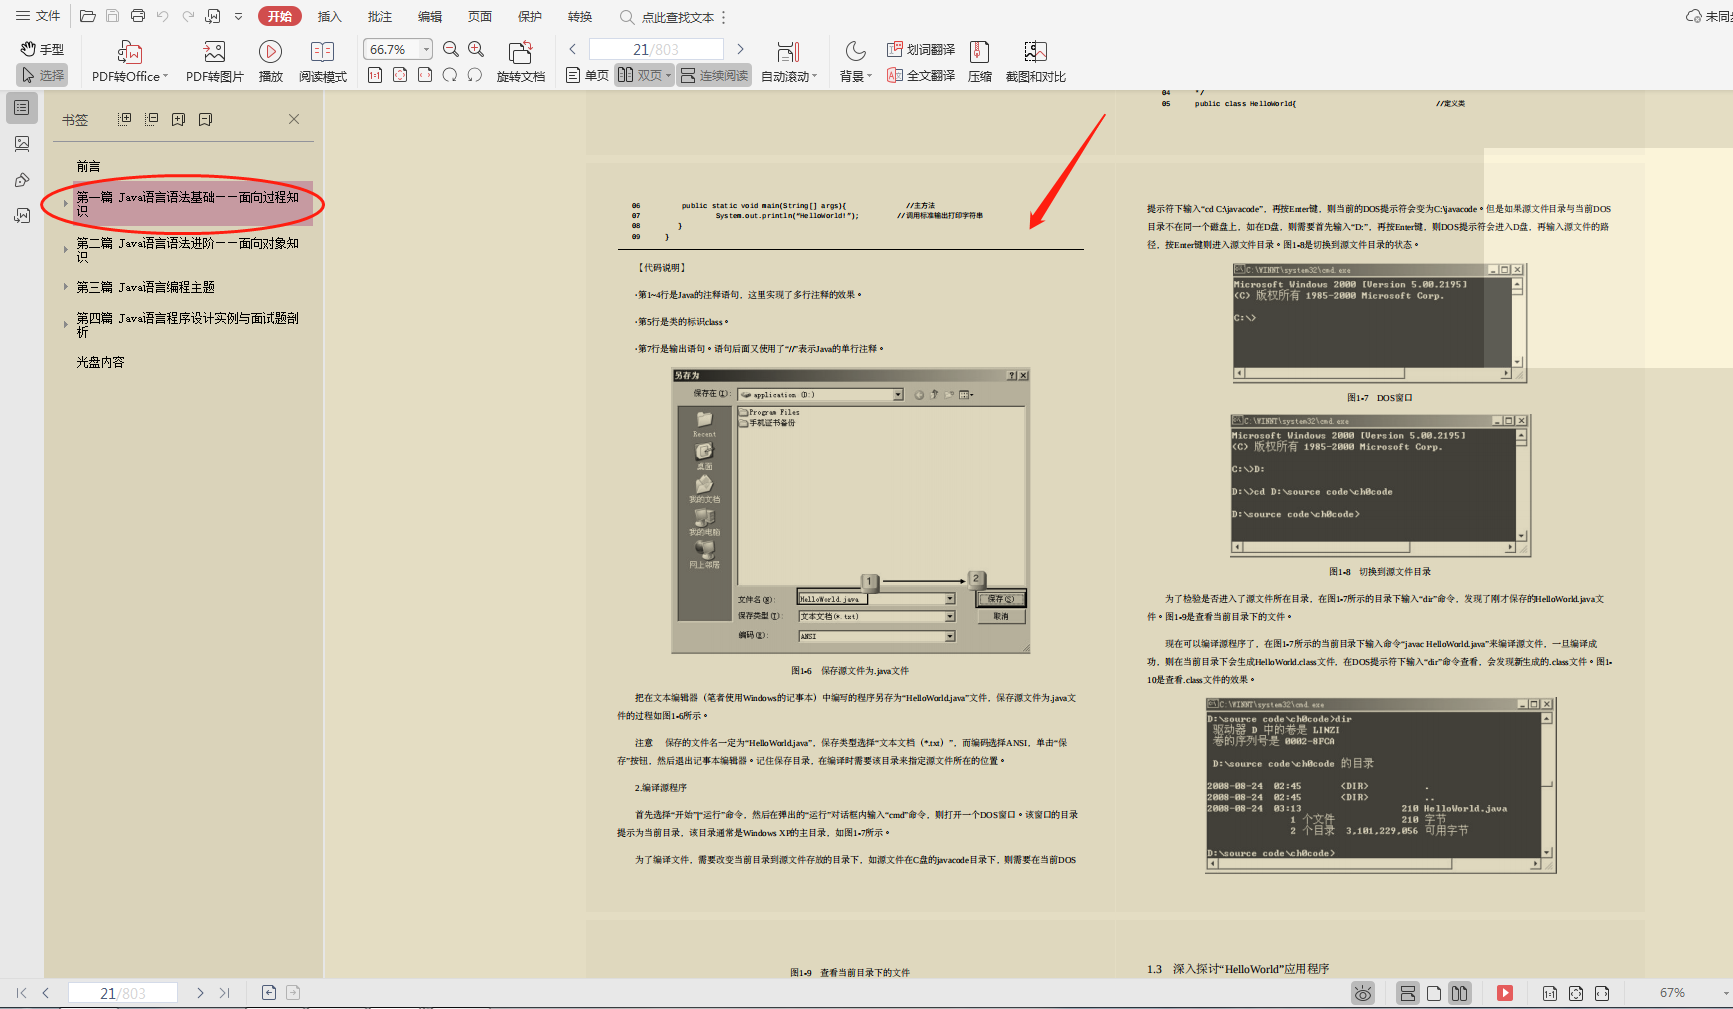The width and height of the screenshot is (1733, 1009).
Task: Click red play button in status bar
Action: [1505, 993]
